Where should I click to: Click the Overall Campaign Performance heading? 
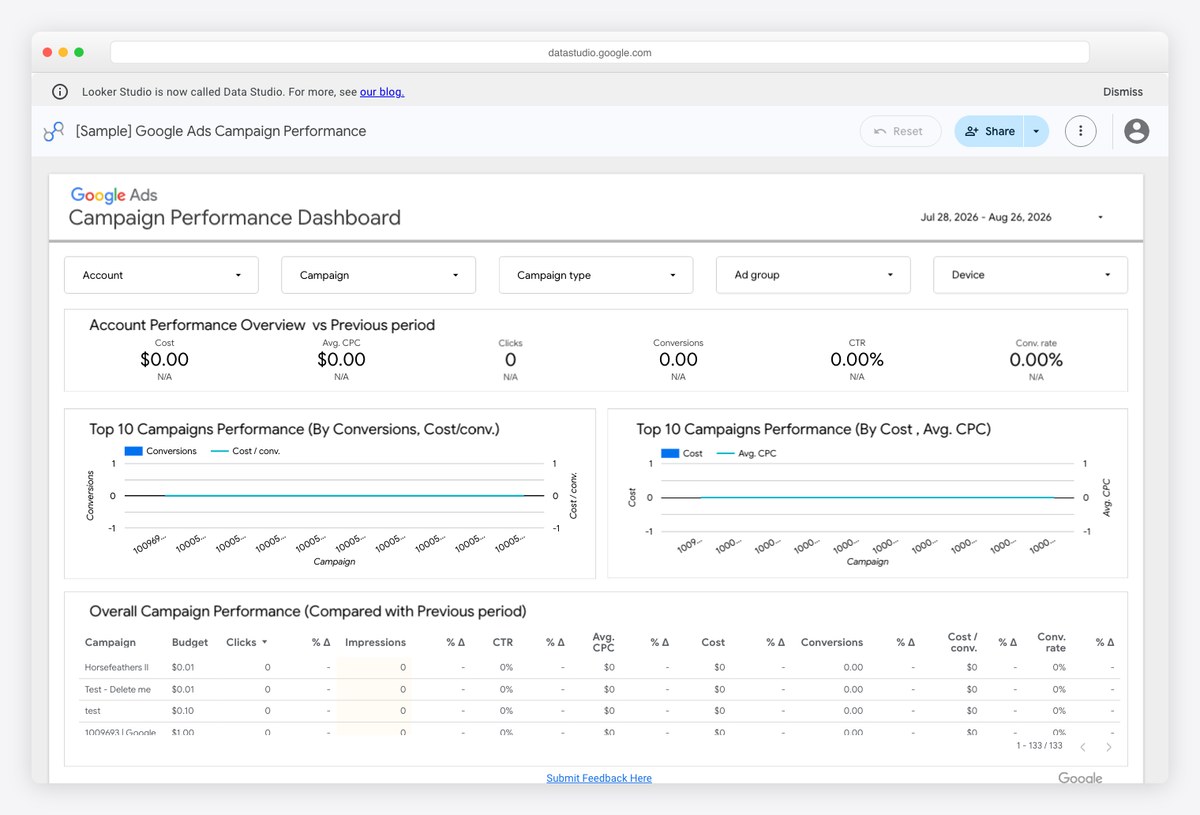[x=308, y=611]
